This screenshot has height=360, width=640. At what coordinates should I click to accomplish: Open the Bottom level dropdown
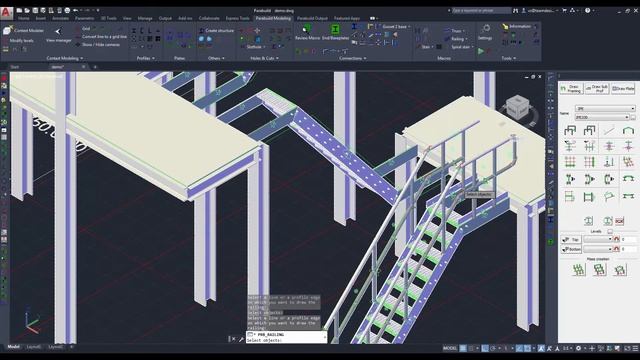coord(598,249)
